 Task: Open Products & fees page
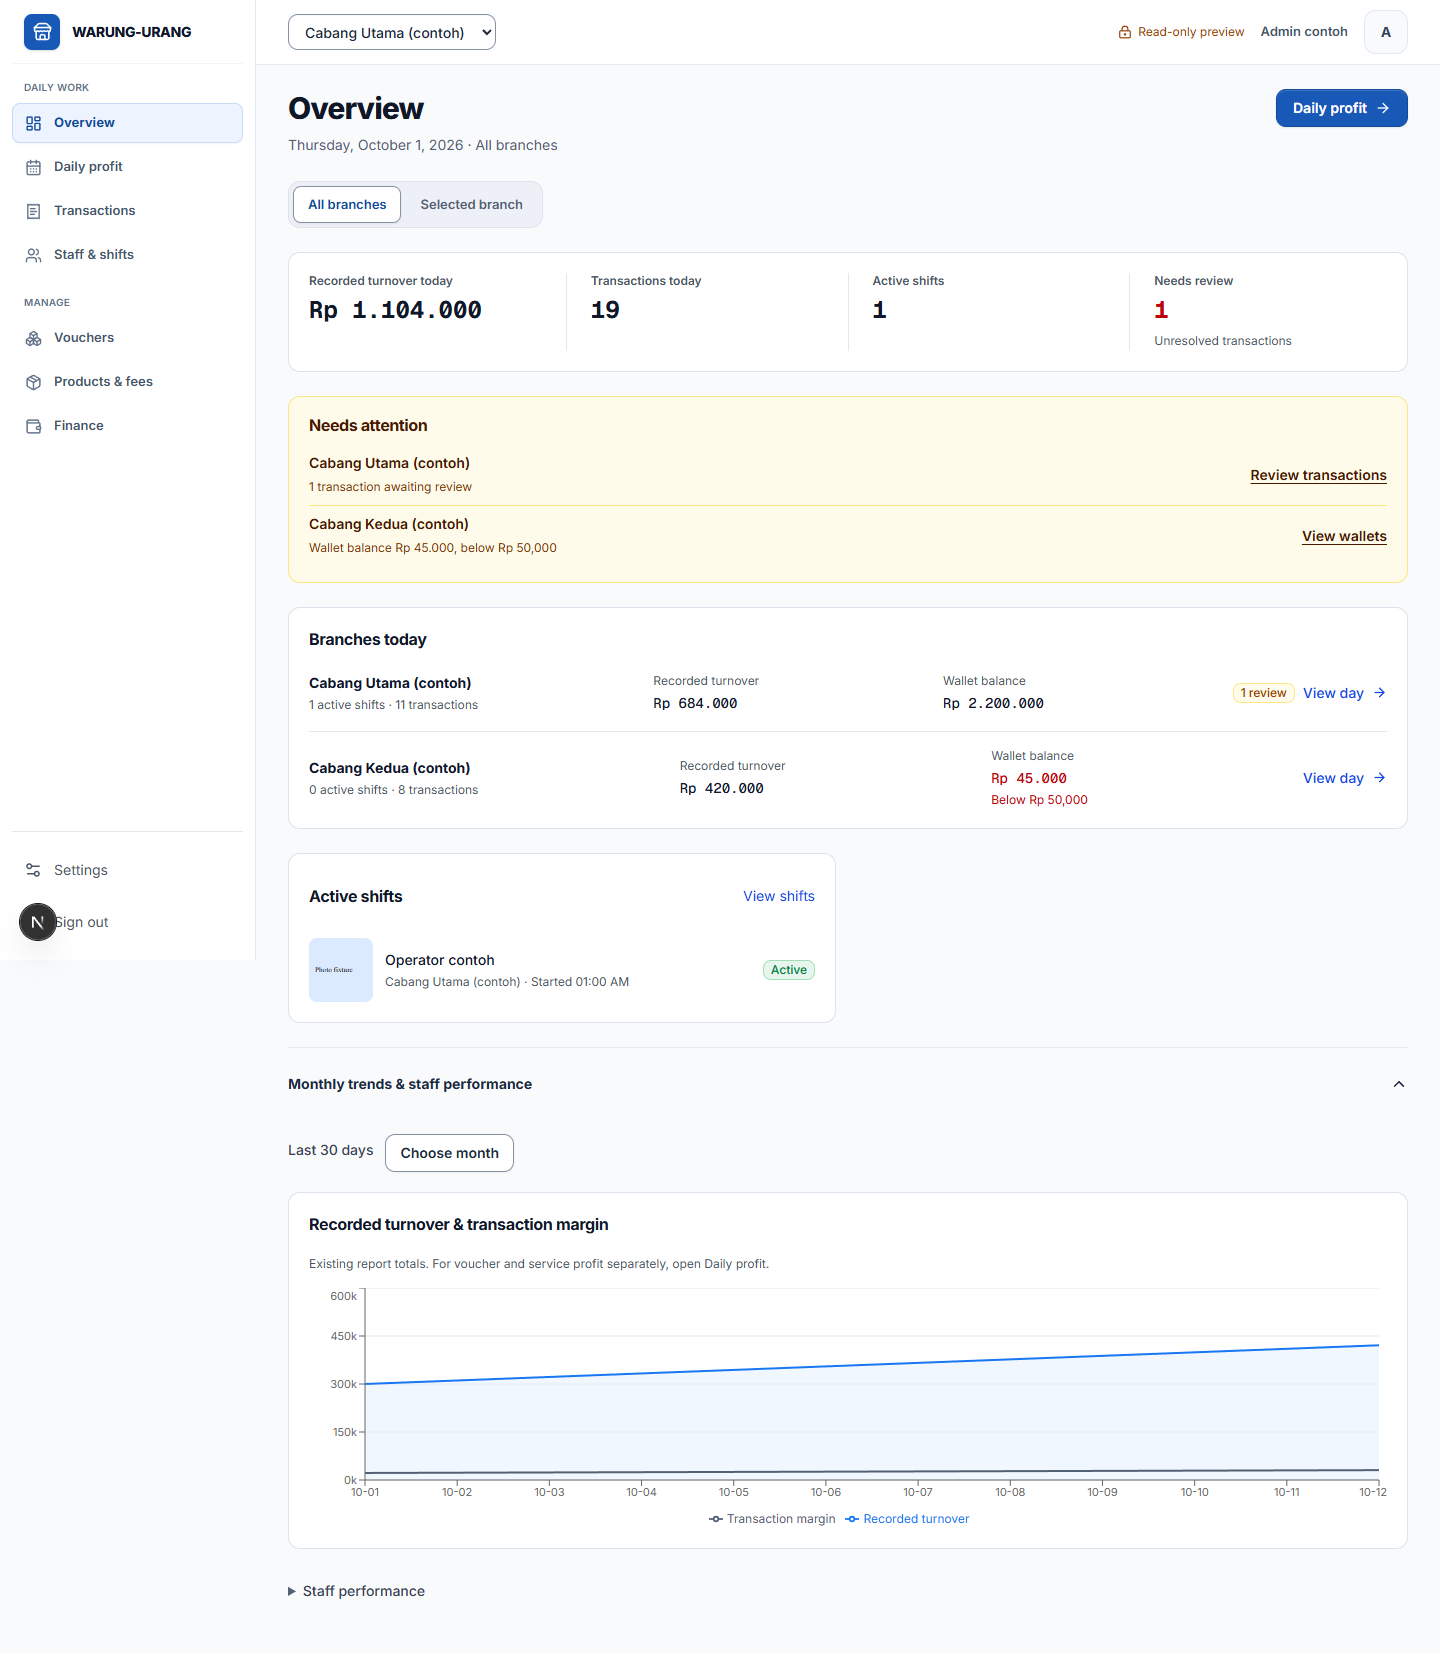coord(127,382)
